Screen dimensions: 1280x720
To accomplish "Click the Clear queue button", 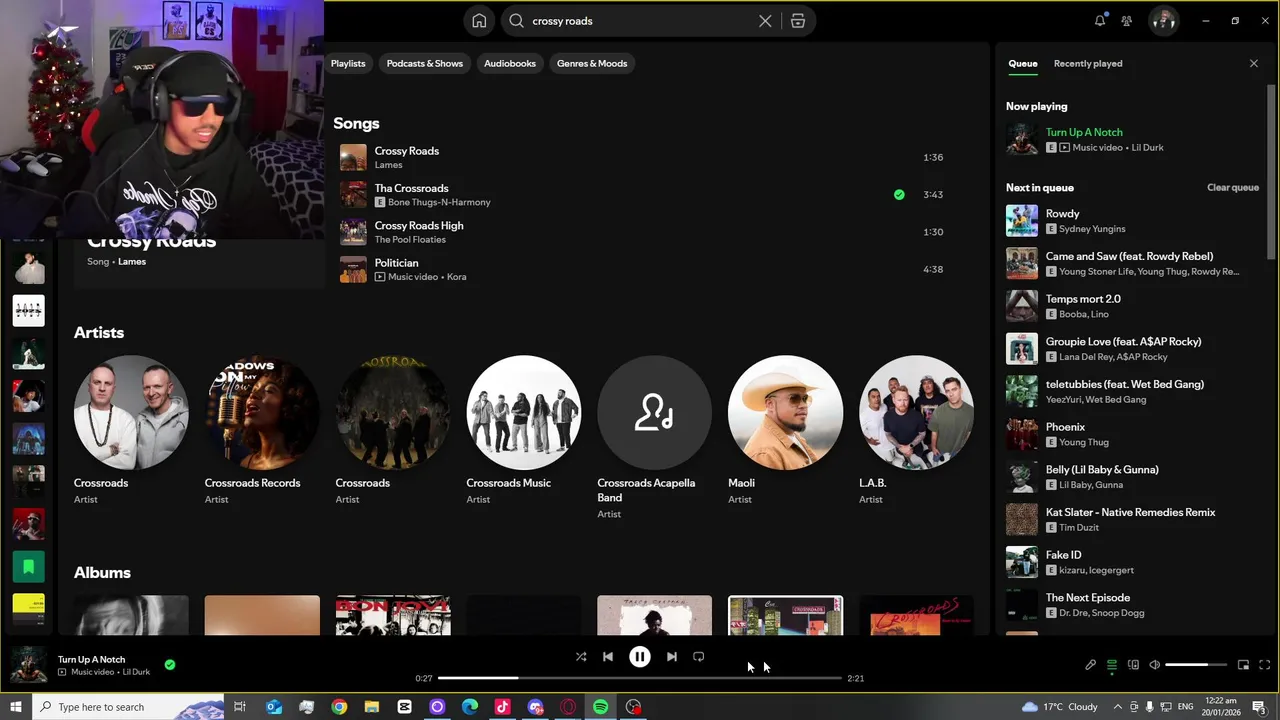I will pos(1232,187).
